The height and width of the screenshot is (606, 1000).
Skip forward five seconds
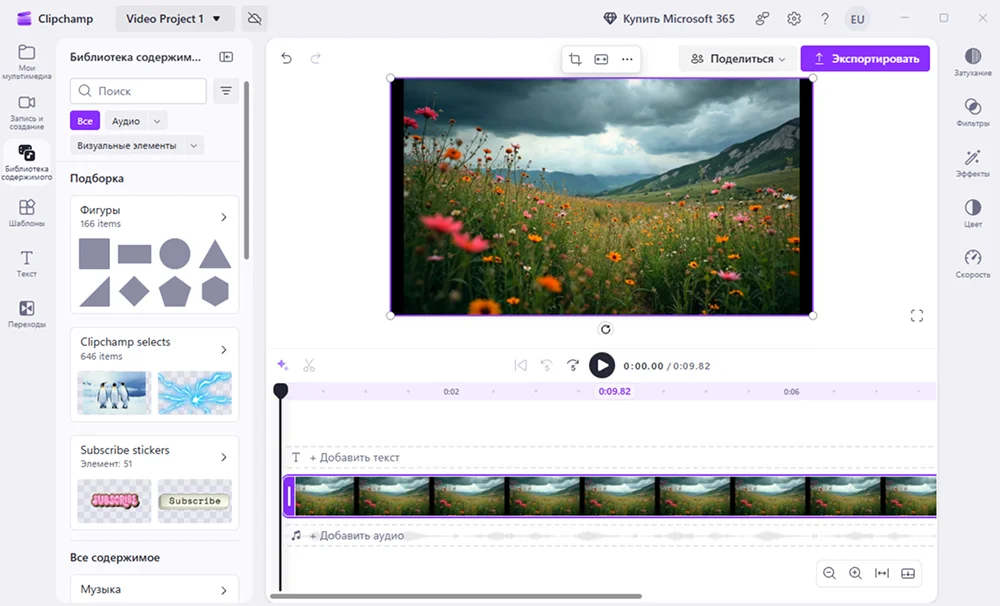pyautogui.click(x=573, y=365)
